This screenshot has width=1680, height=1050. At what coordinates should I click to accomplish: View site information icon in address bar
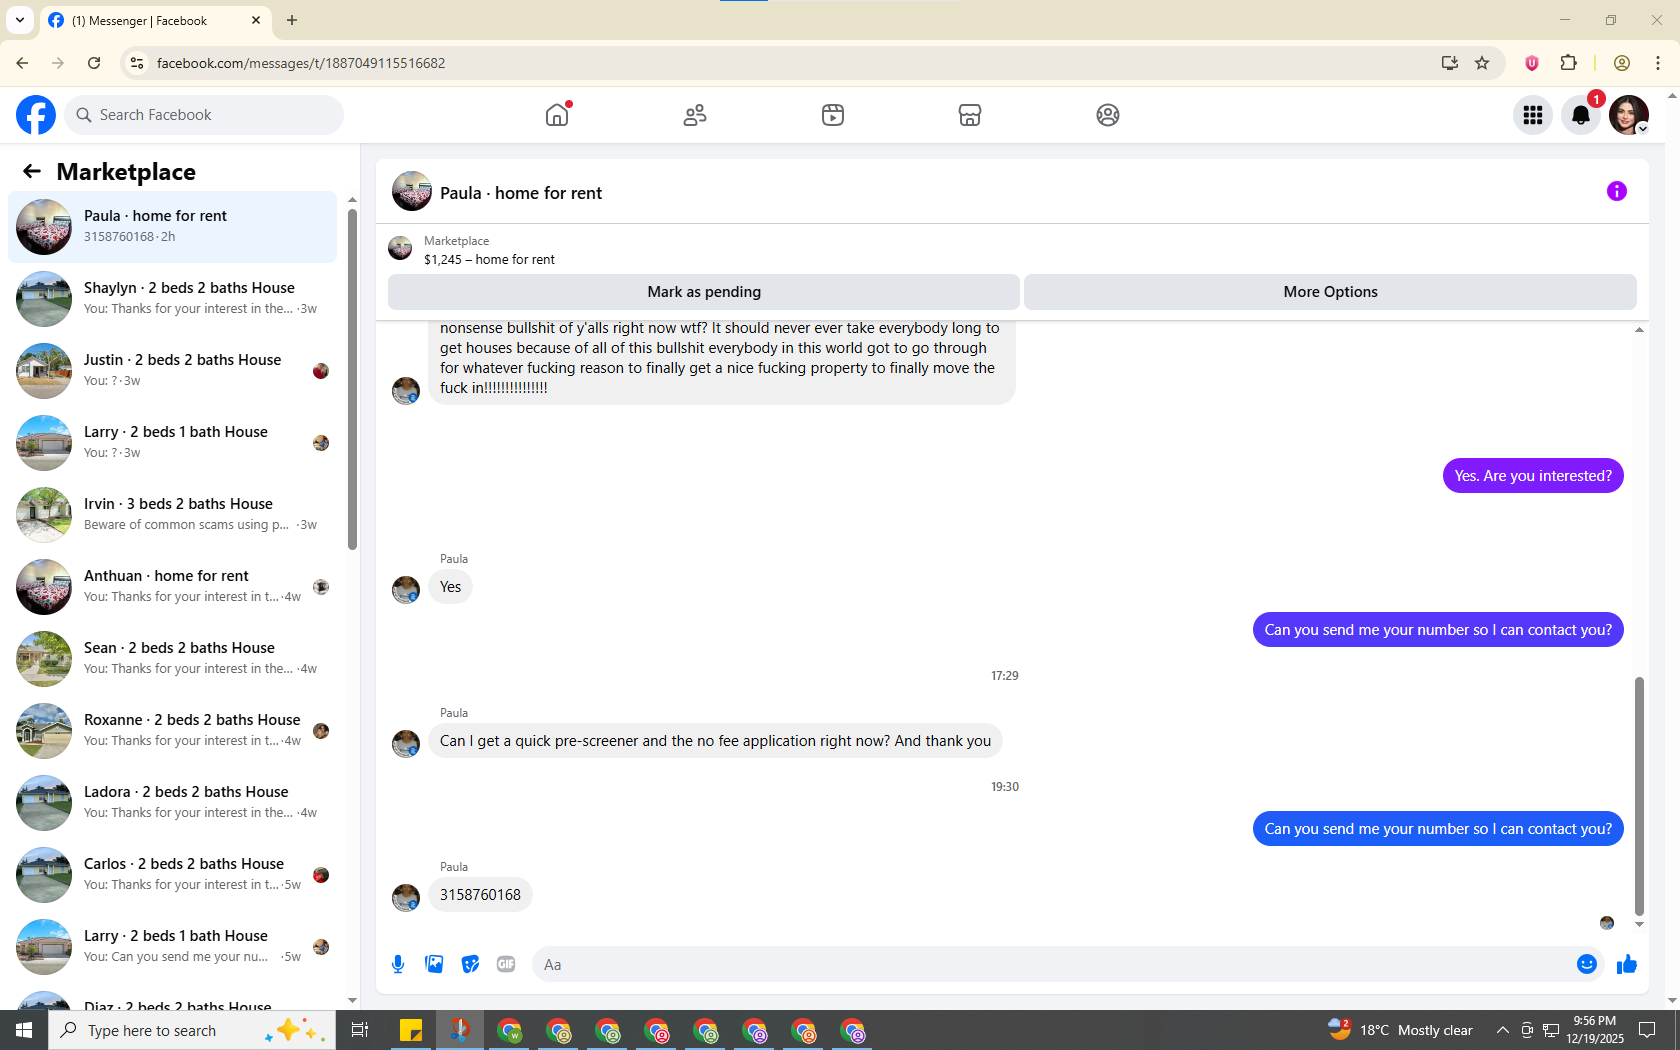(137, 63)
